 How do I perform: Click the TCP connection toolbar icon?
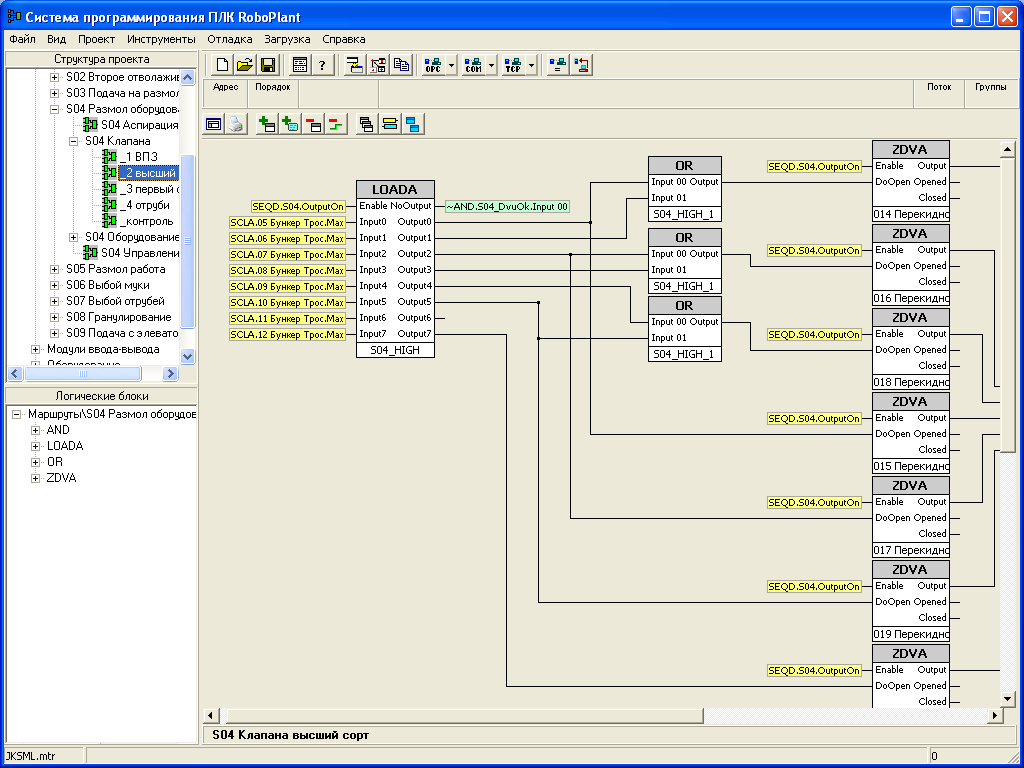click(x=513, y=65)
